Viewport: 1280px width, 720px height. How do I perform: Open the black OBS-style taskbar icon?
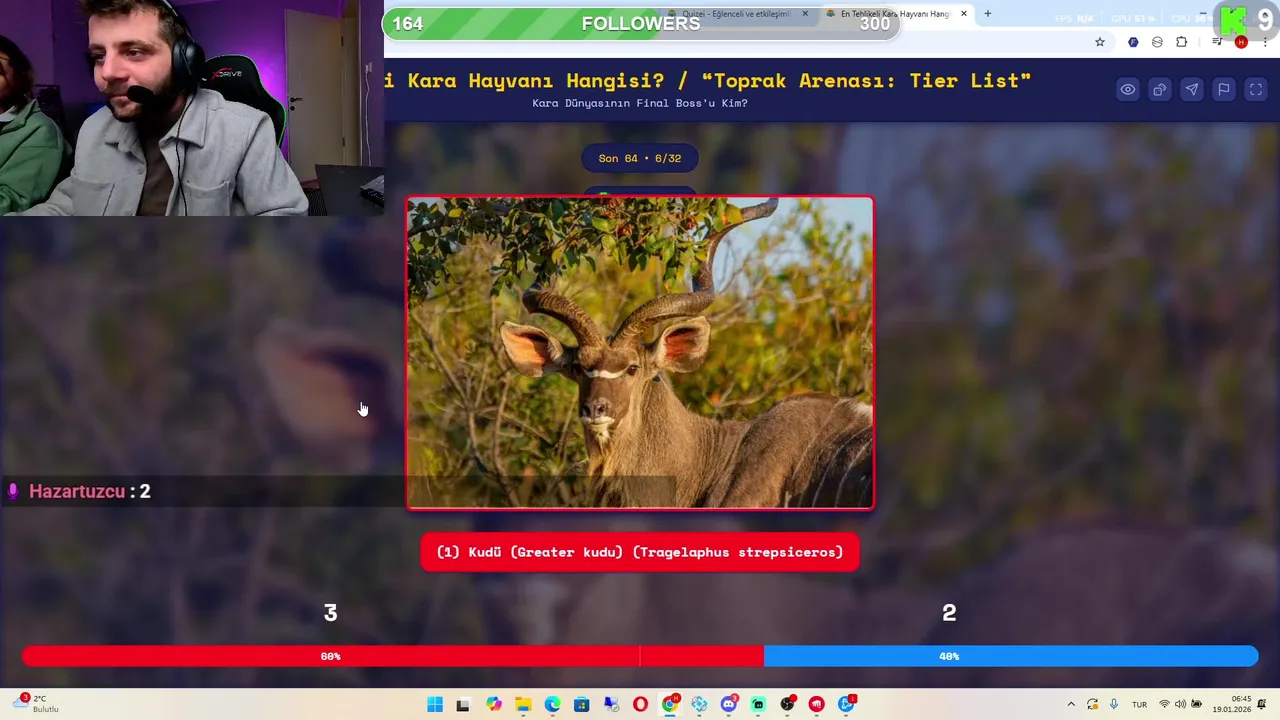click(x=788, y=705)
